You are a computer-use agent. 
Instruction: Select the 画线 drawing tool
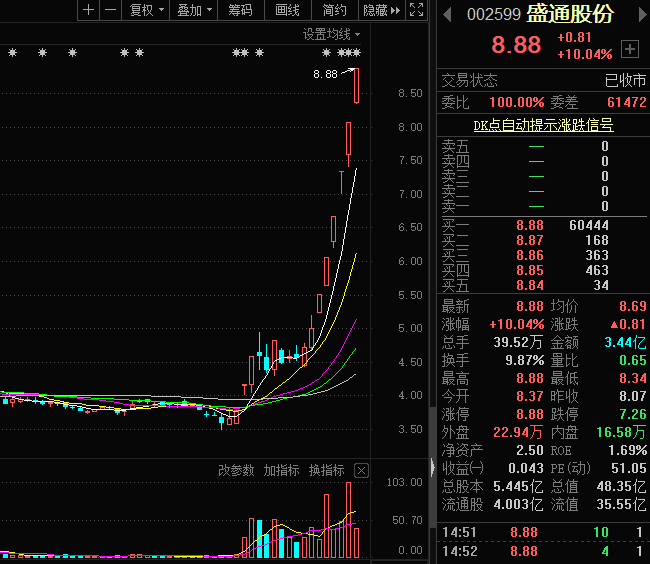(x=288, y=10)
